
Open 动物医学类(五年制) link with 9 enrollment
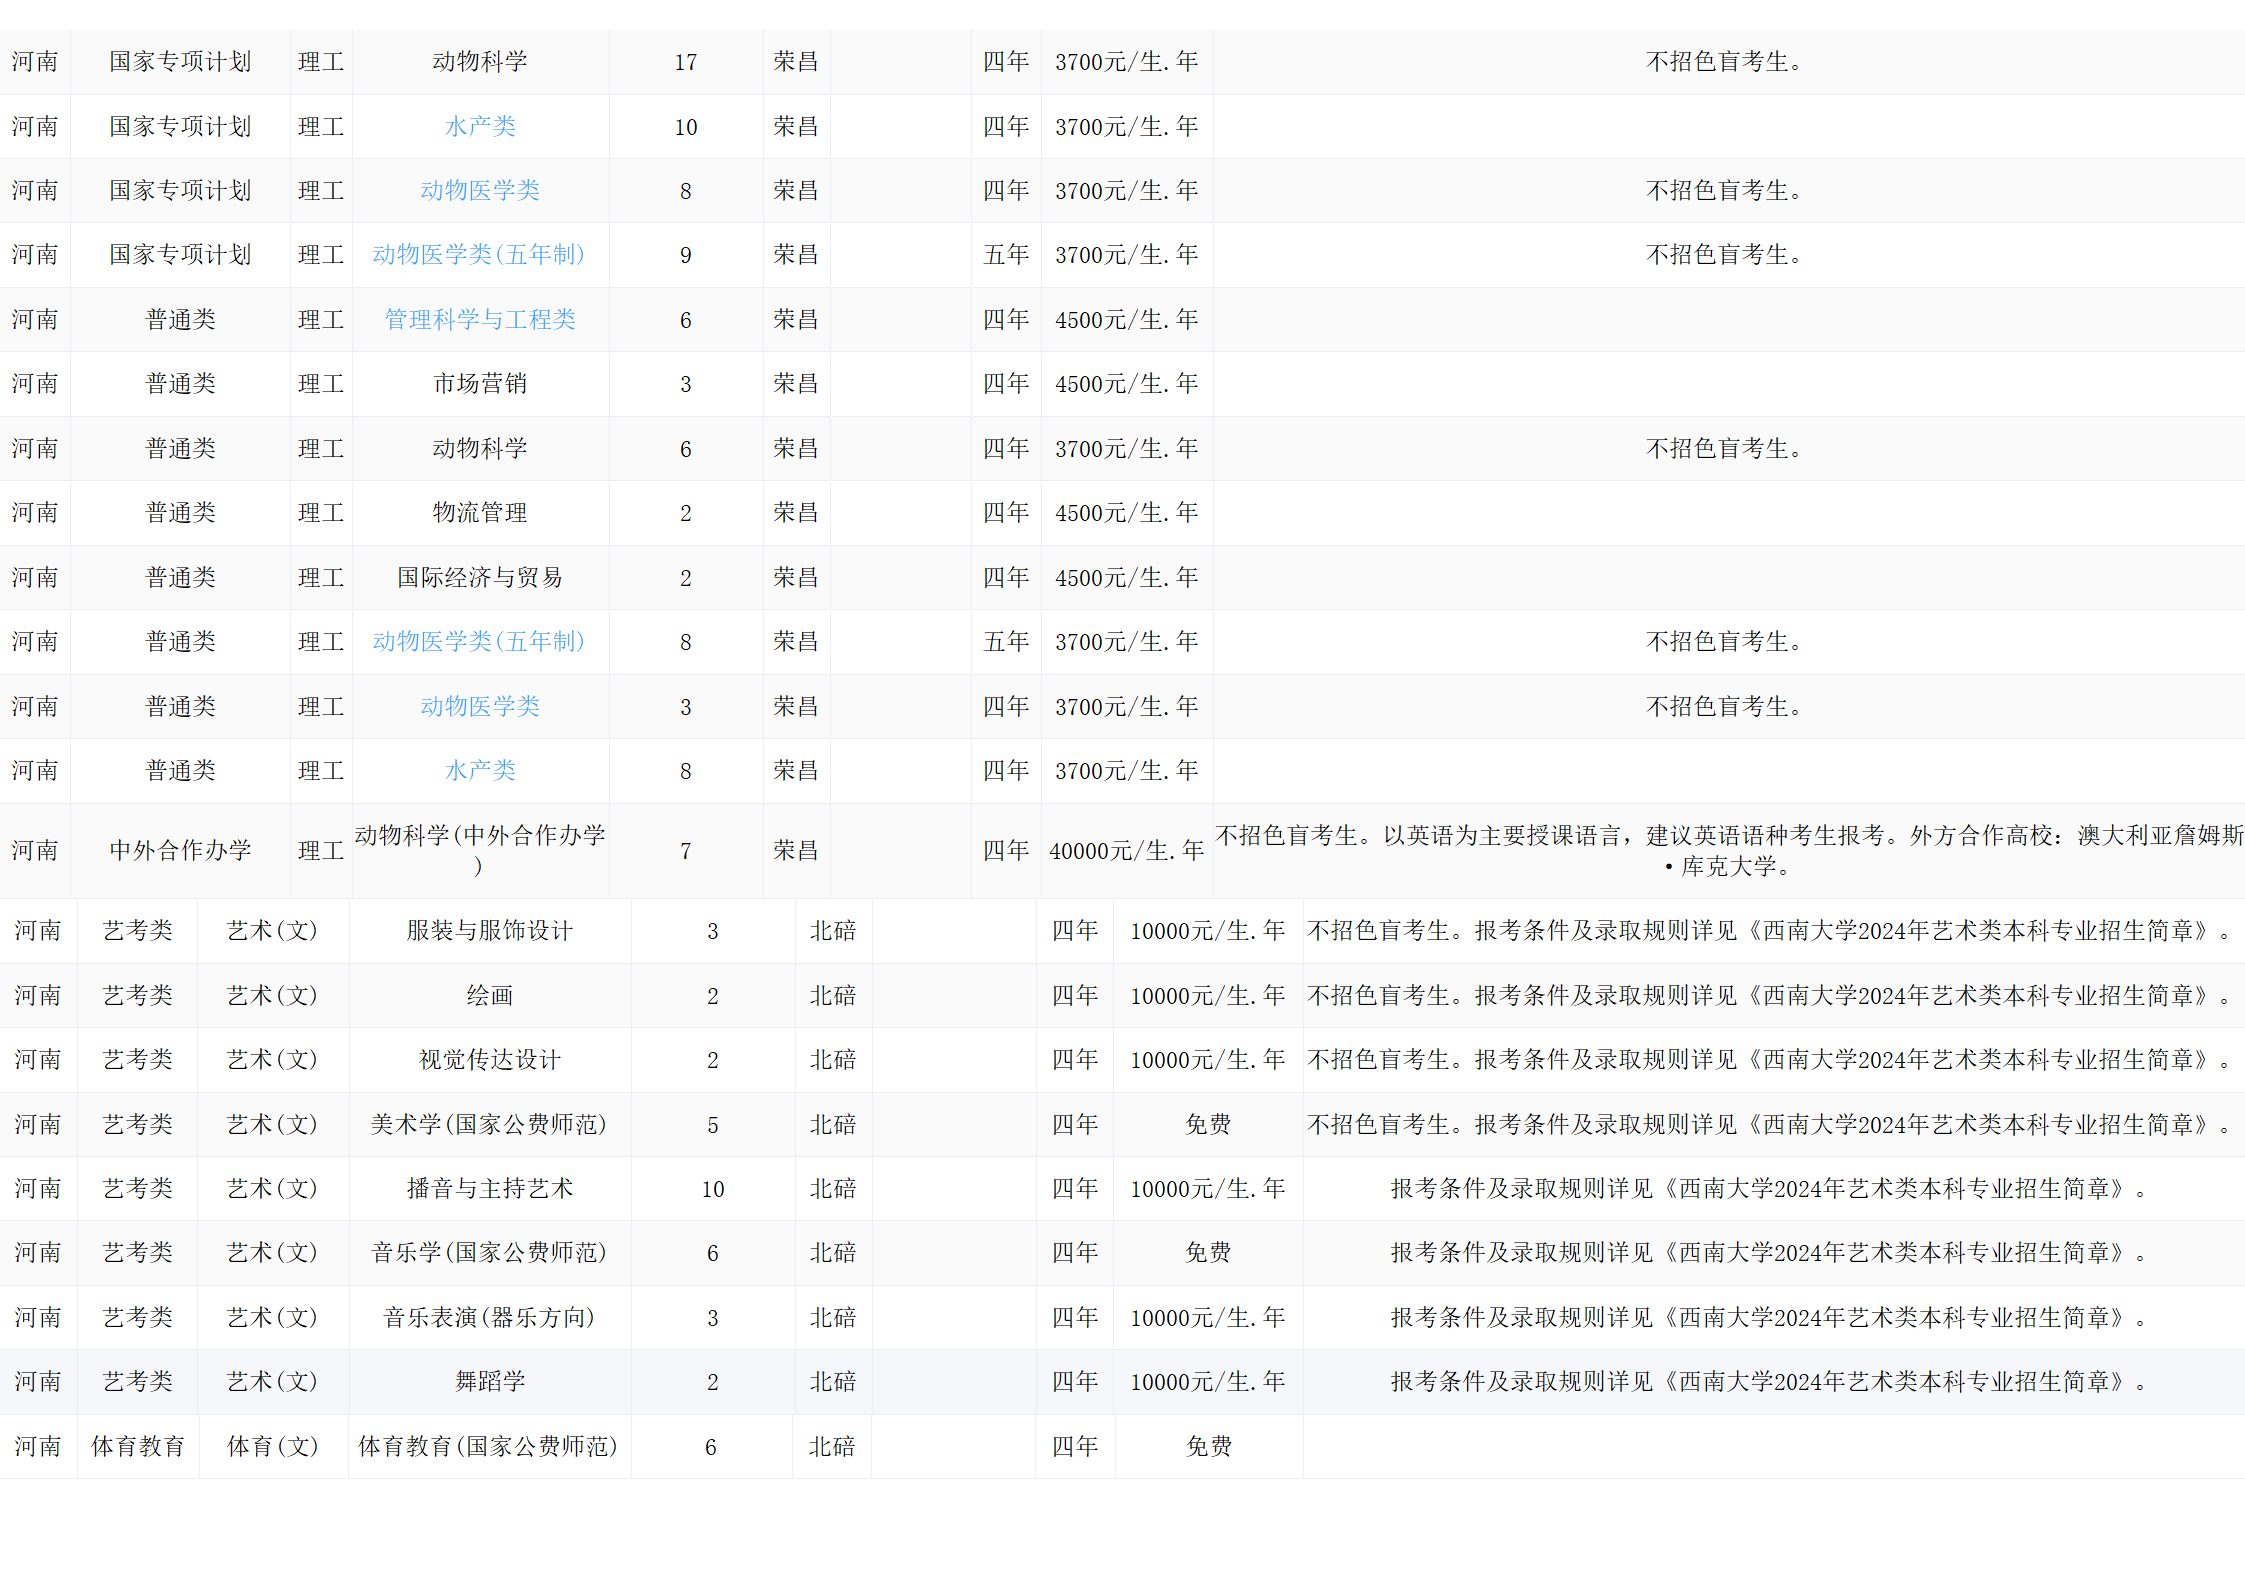click(479, 255)
